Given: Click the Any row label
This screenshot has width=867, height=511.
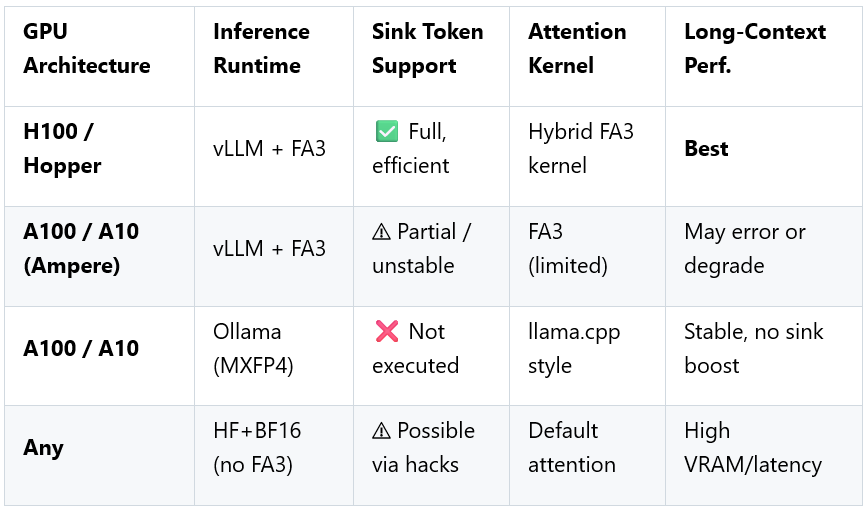Looking at the screenshot, I should click(43, 447).
